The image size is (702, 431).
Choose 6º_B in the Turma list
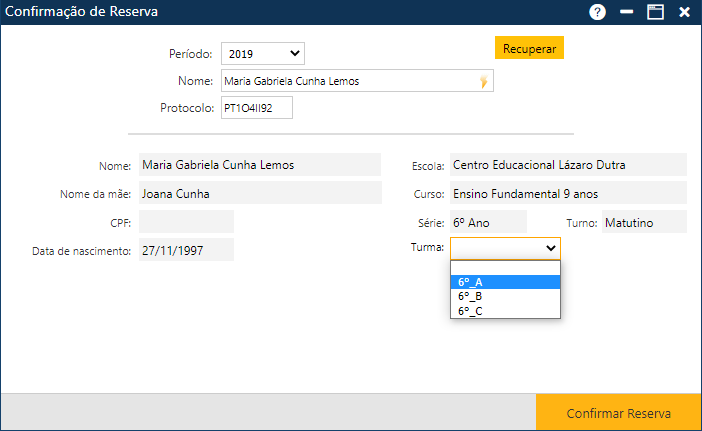[x=505, y=296]
